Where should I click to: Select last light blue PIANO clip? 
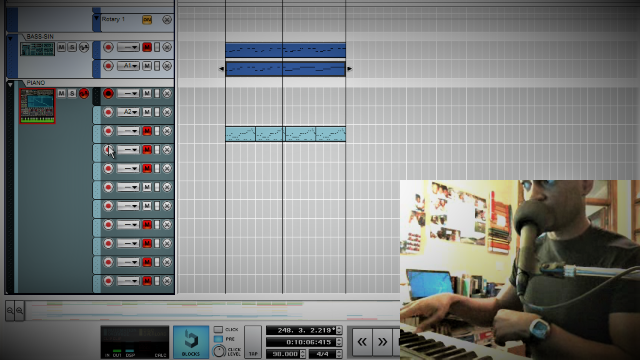(x=331, y=134)
